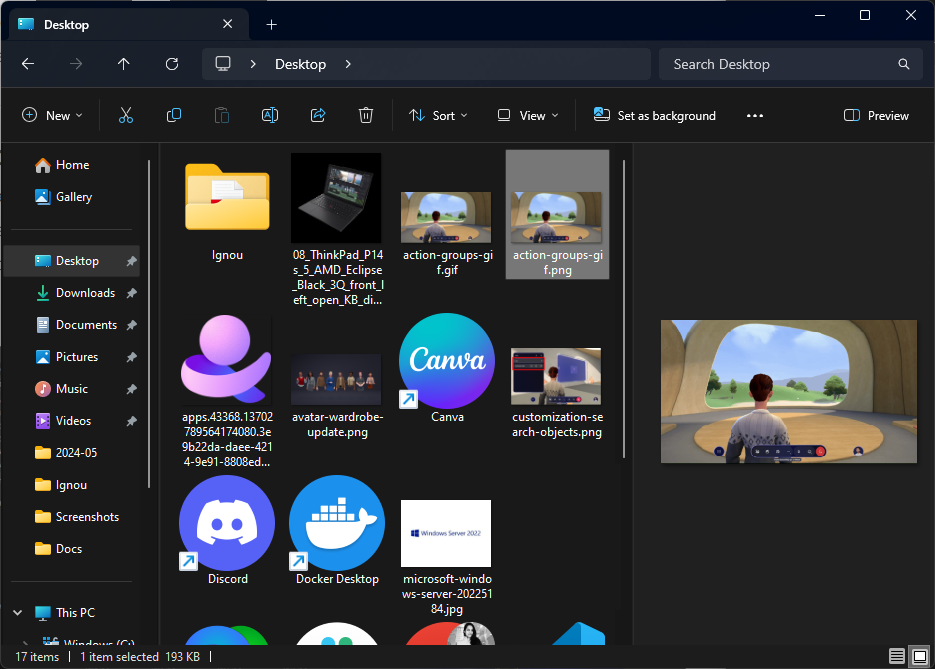Select avatar-wardrobe-update.png thumbnail

coord(337,378)
